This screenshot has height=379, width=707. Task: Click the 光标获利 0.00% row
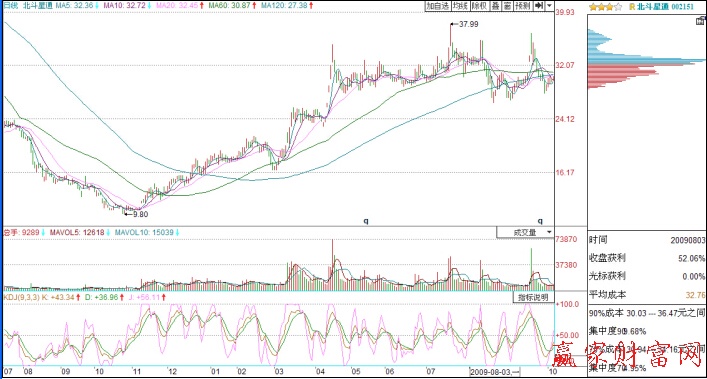[647, 276]
